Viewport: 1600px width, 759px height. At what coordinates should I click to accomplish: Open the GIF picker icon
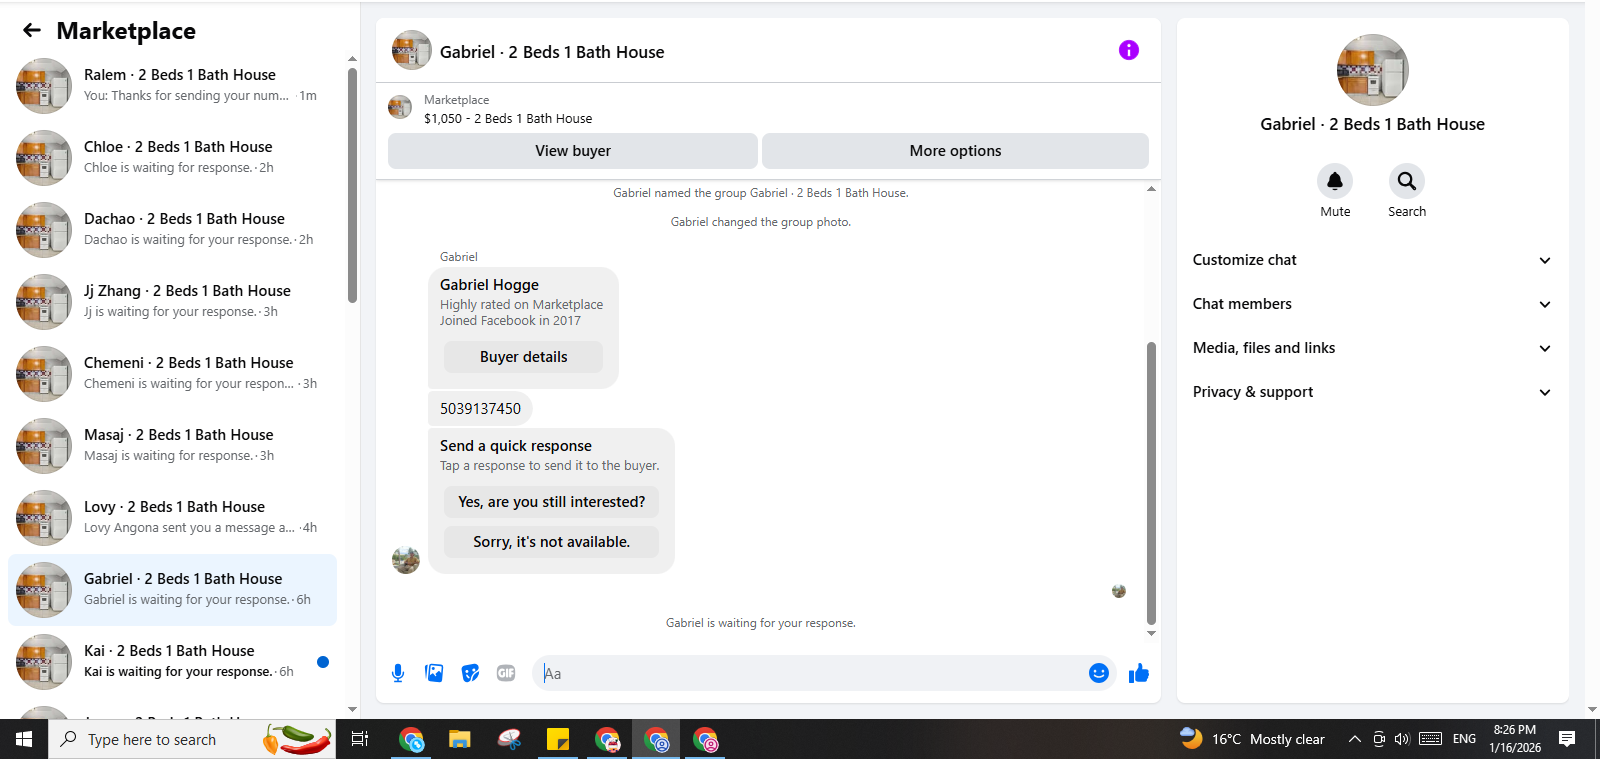coord(506,673)
